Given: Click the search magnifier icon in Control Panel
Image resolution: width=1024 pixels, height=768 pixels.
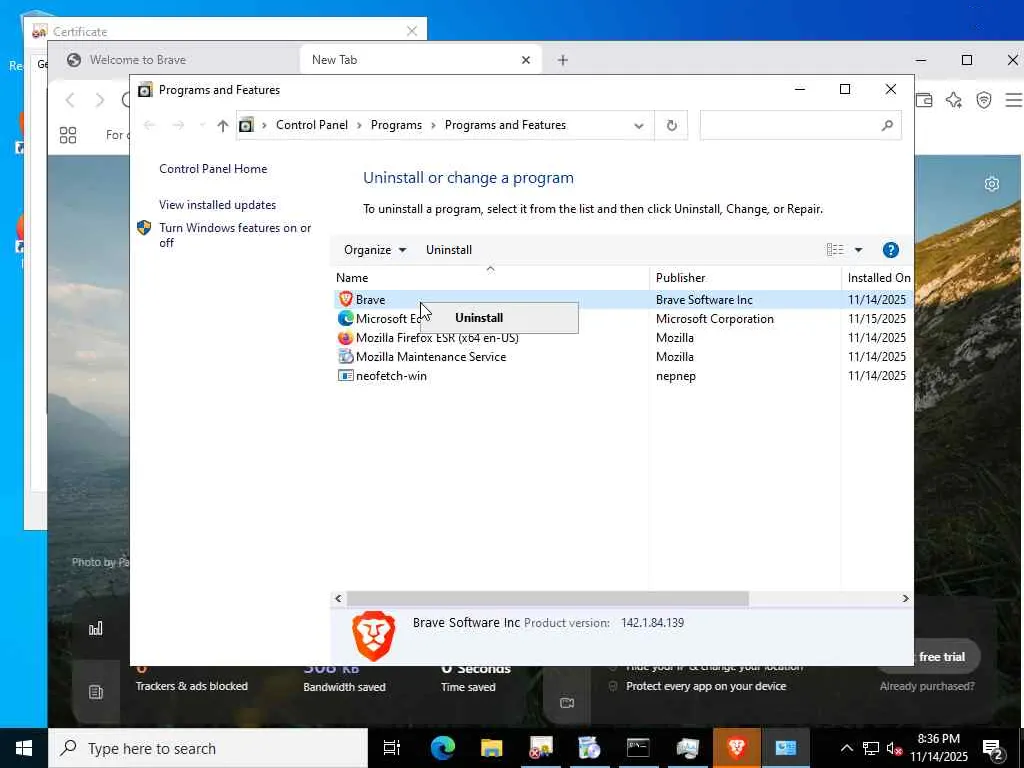Looking at the screenshot, I should click(x=887, y=125).
